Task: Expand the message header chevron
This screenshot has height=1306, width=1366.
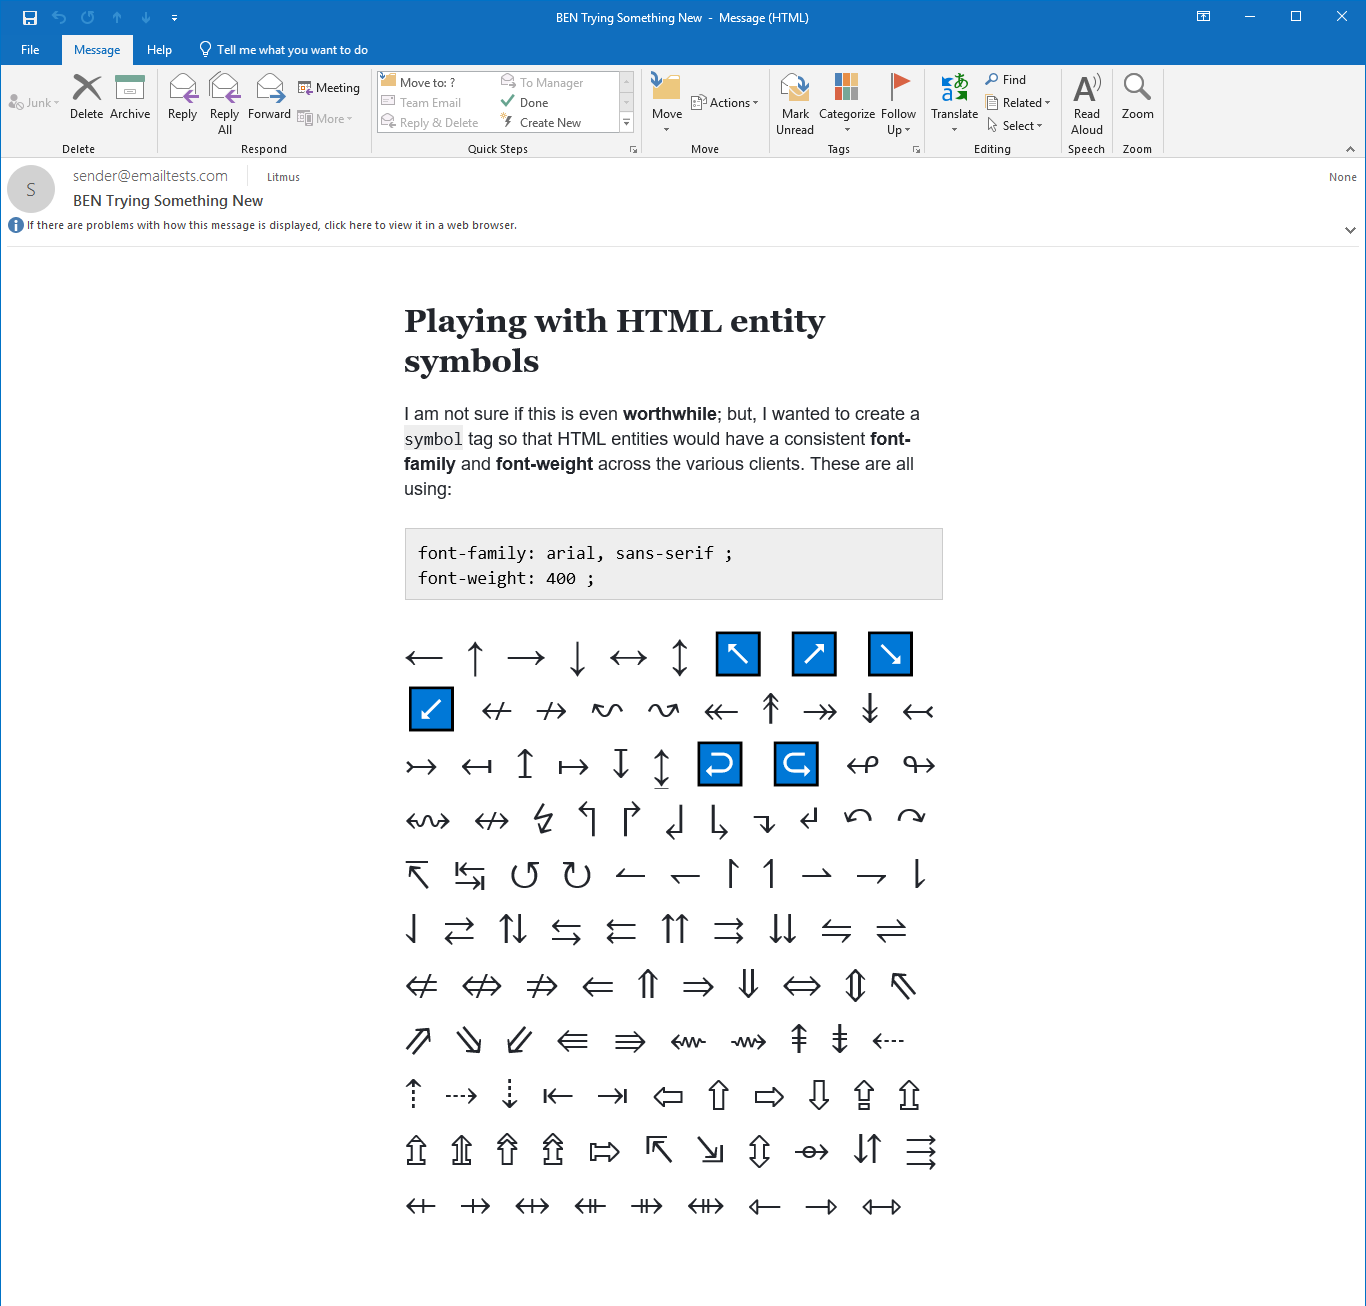Action: point(1350,230)
